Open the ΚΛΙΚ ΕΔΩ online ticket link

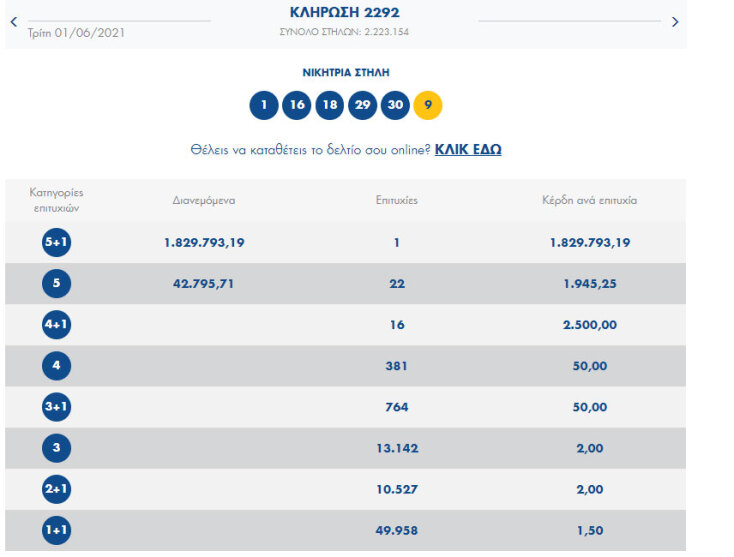point(468,150)
